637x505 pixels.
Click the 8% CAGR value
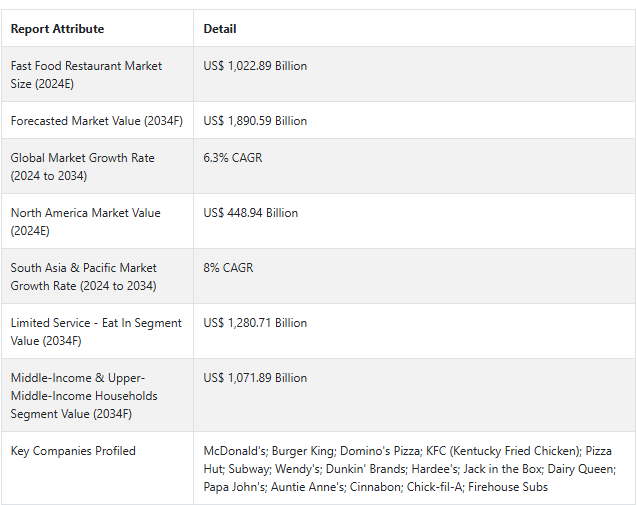228,268
